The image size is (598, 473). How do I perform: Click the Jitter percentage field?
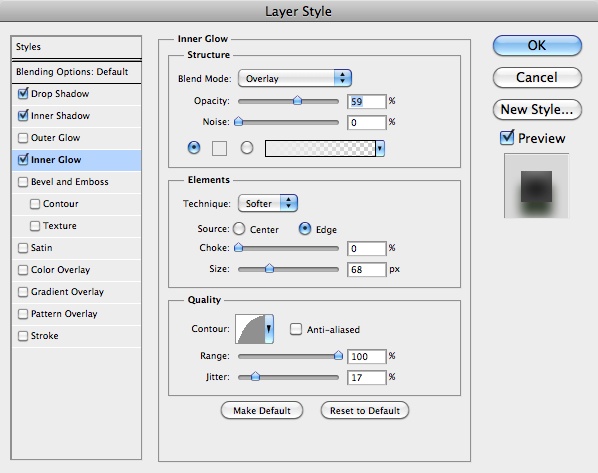click(x=367, y=378)
